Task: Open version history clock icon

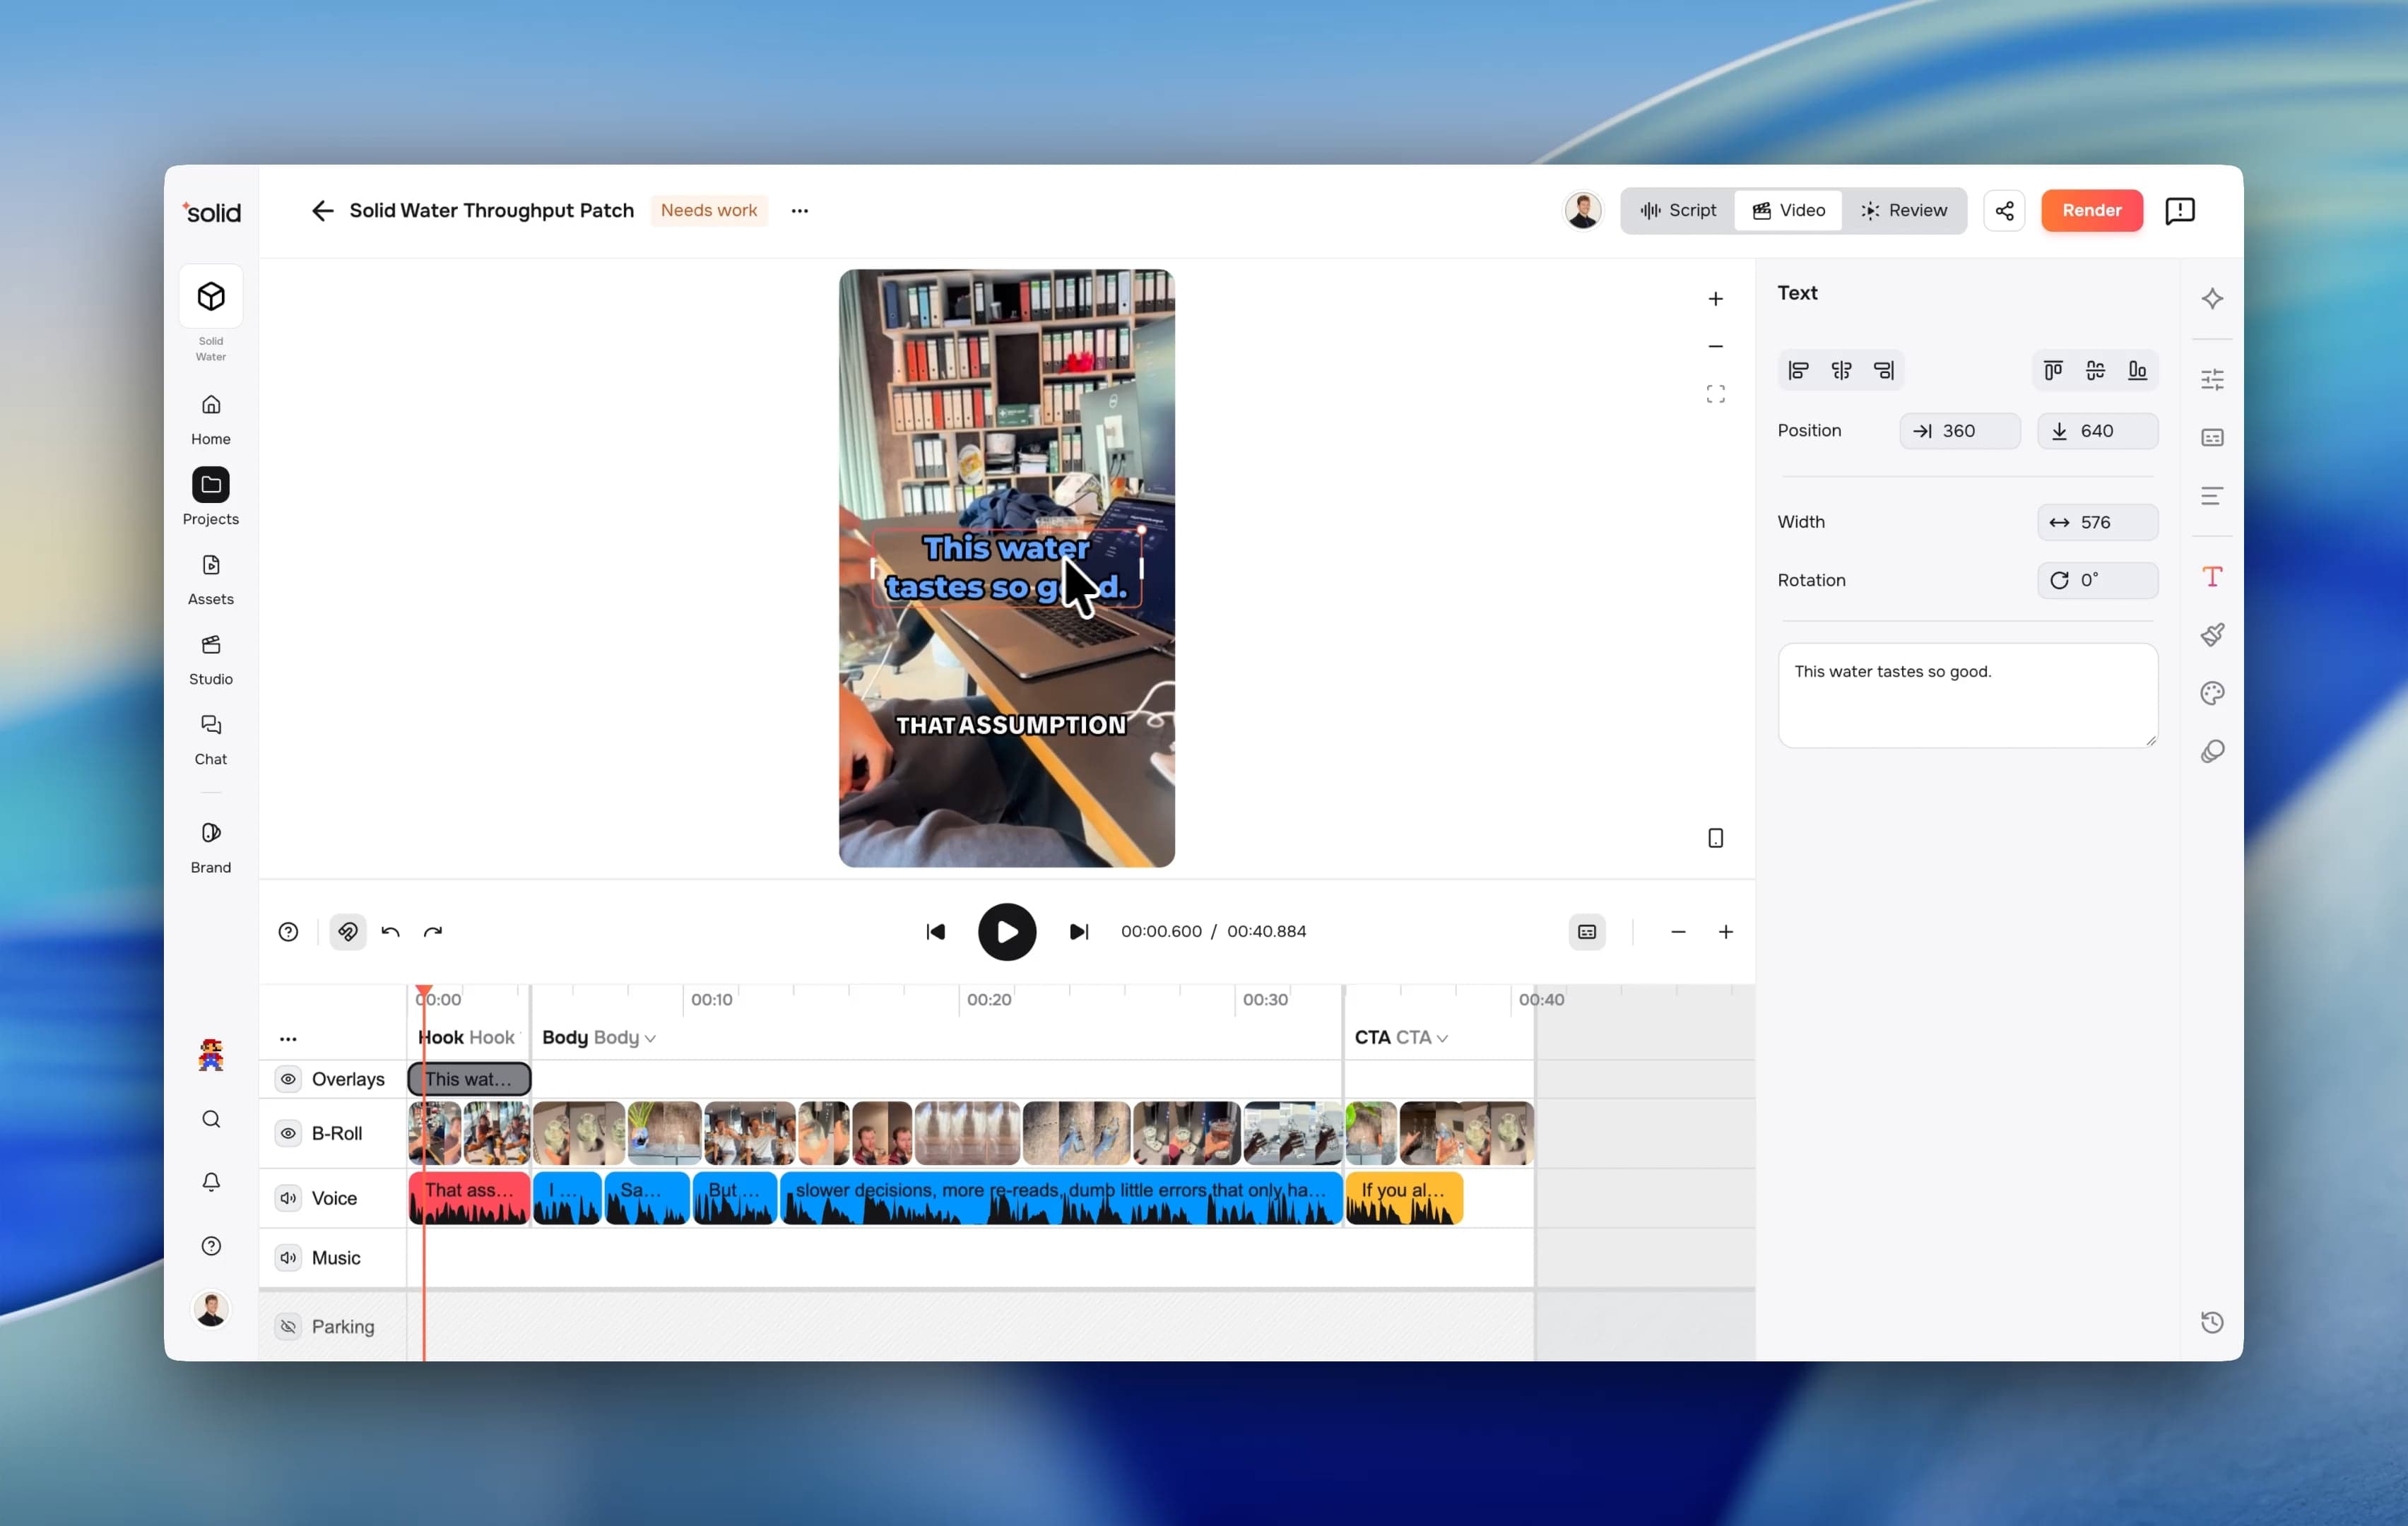Action: [2213, 1323]
